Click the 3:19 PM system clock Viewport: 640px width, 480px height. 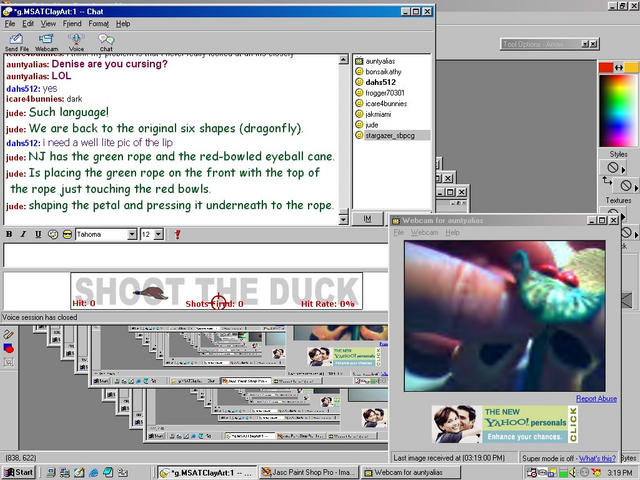tap(619, 473)
